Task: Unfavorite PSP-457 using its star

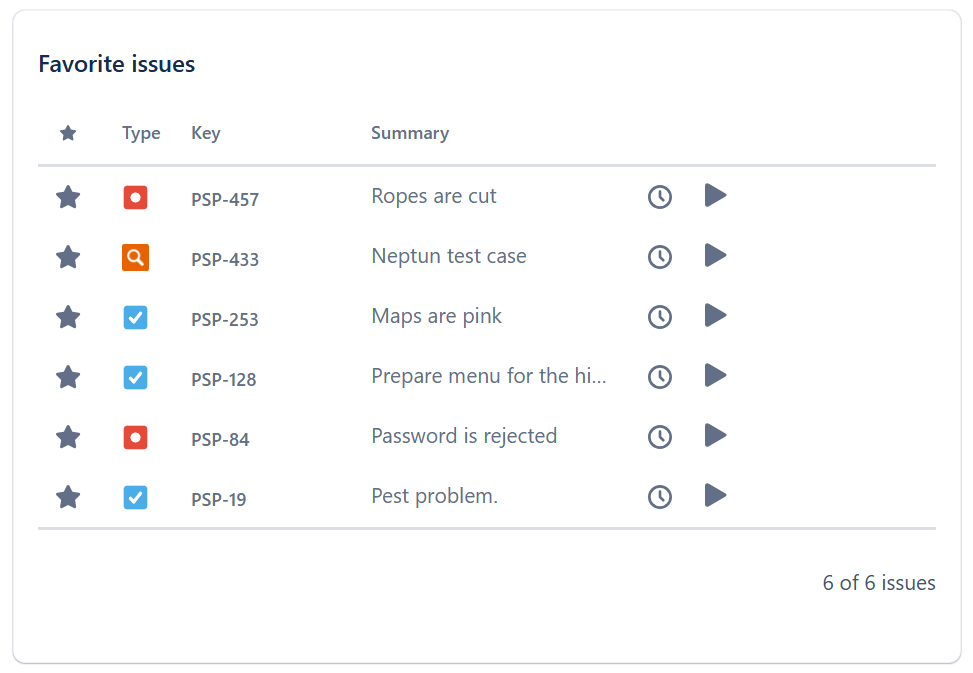Action: click(x=68, y=197)
